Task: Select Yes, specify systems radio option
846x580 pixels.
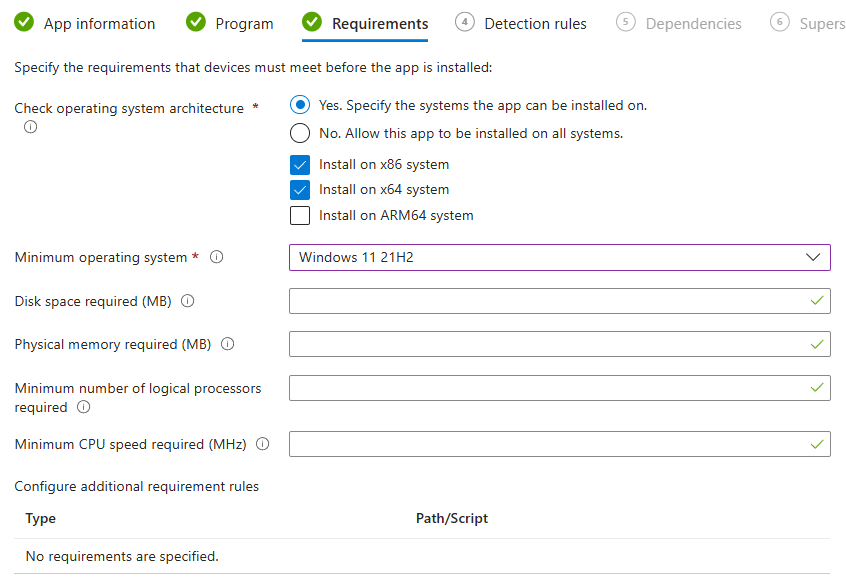Action: point(300,105)
